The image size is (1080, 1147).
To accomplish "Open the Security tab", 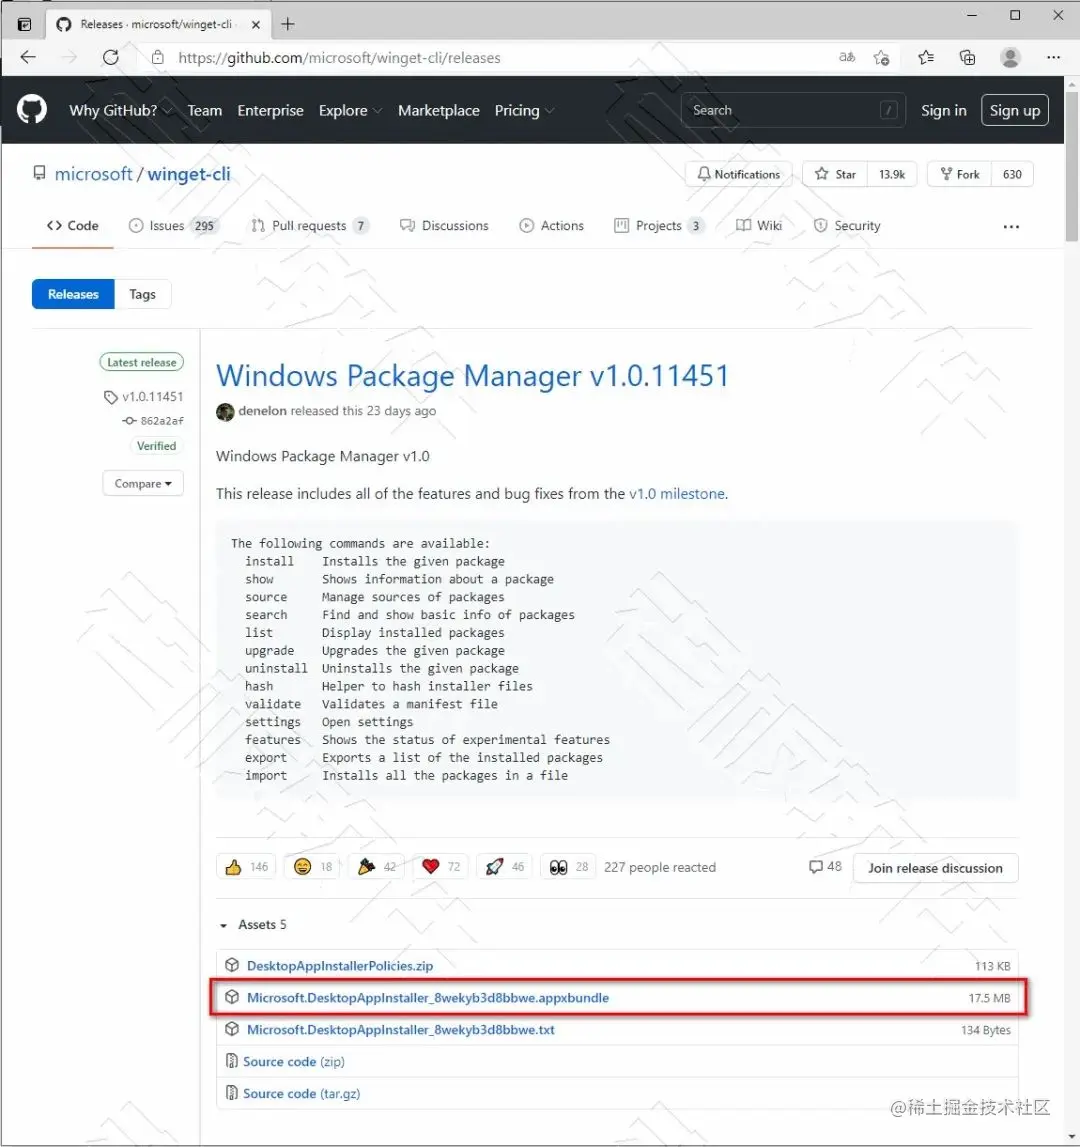I will [847, 226].
